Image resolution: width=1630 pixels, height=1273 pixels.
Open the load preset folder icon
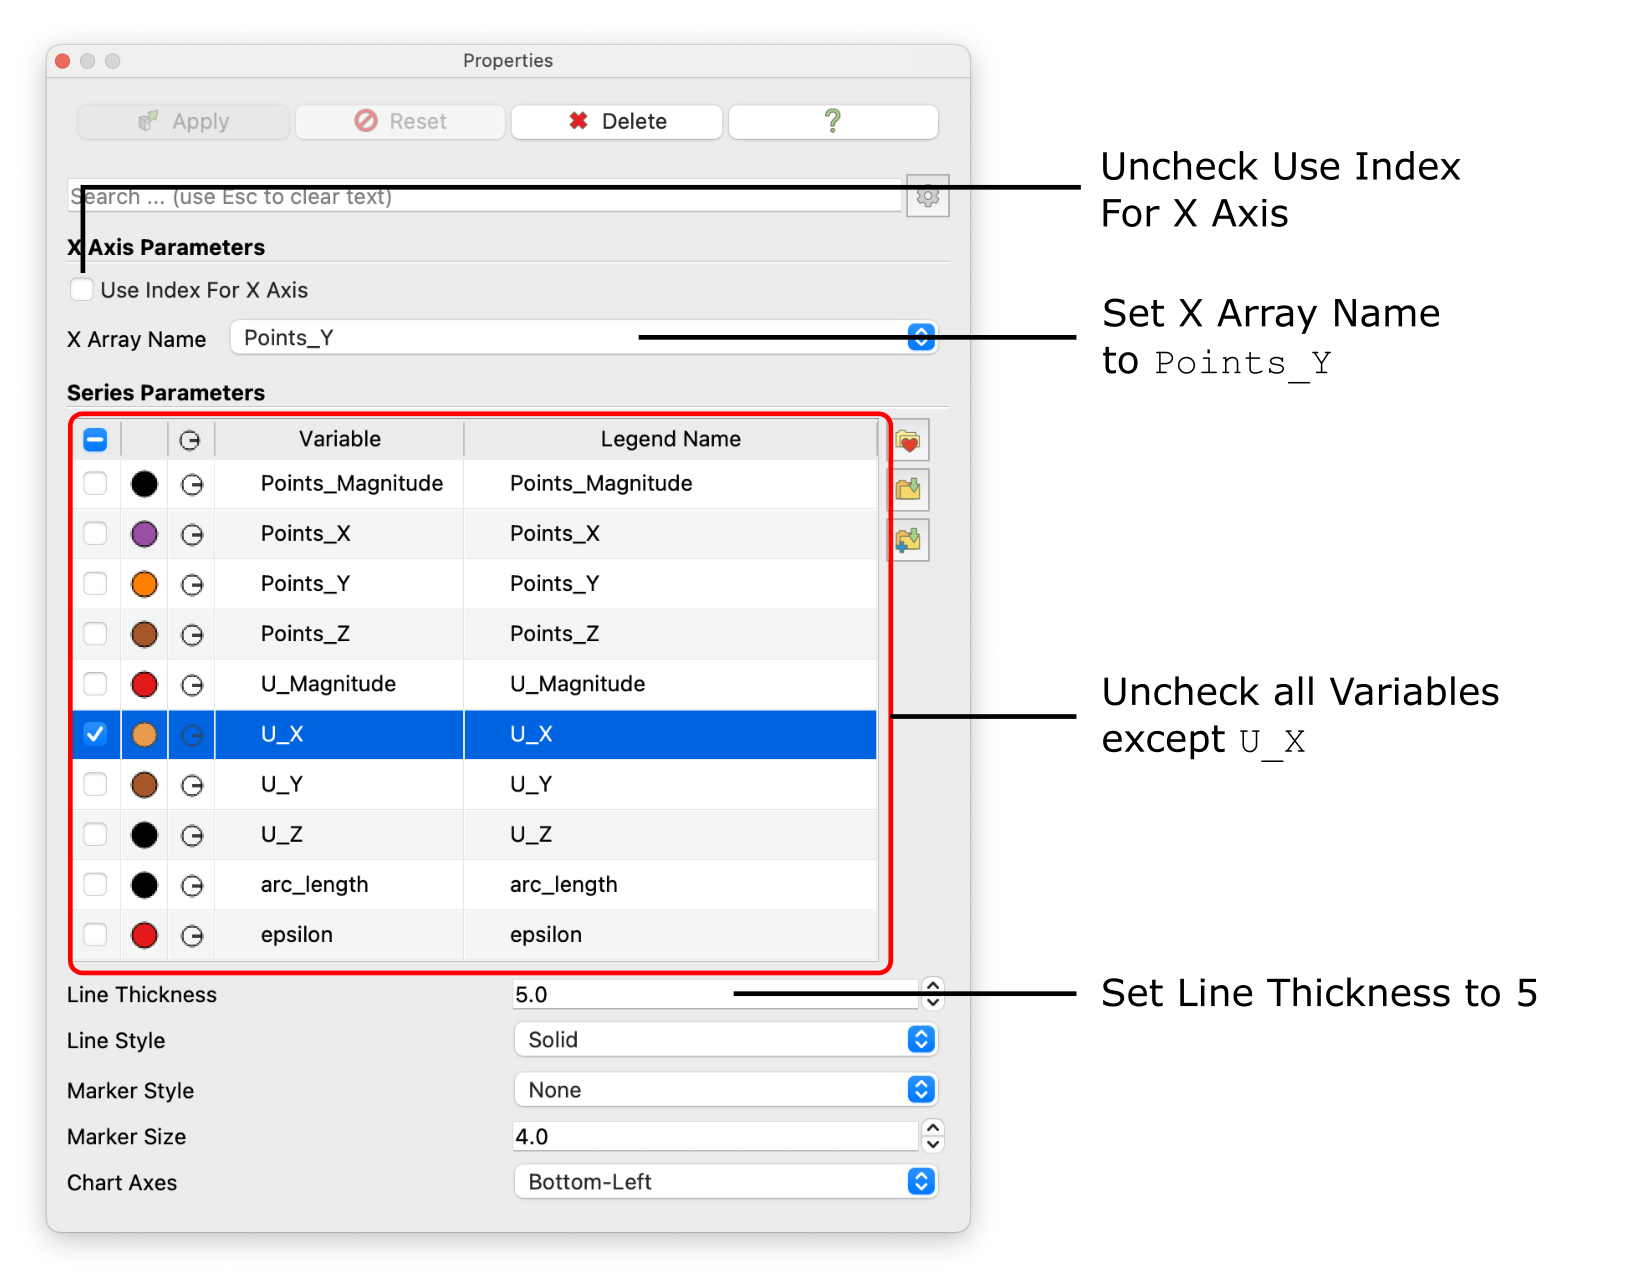click(908, 490)
